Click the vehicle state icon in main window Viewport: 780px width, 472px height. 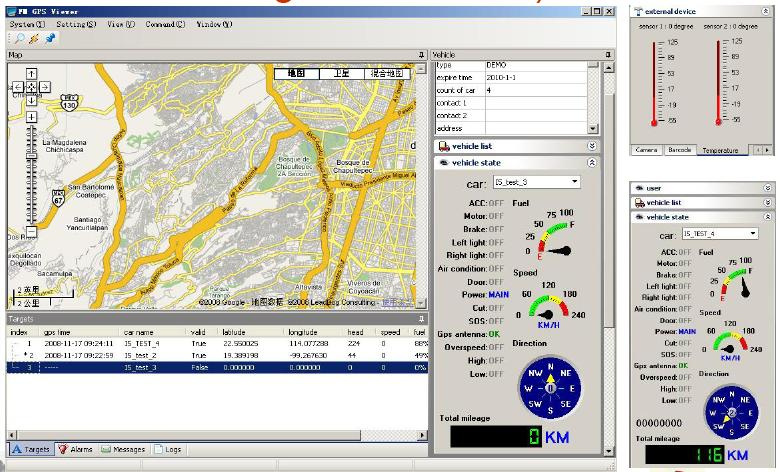click(444, 163)
